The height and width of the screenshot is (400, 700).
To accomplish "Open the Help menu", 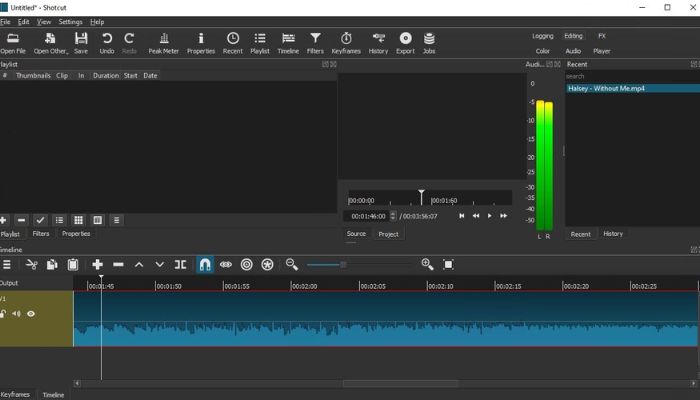I will tap(97, 22).
